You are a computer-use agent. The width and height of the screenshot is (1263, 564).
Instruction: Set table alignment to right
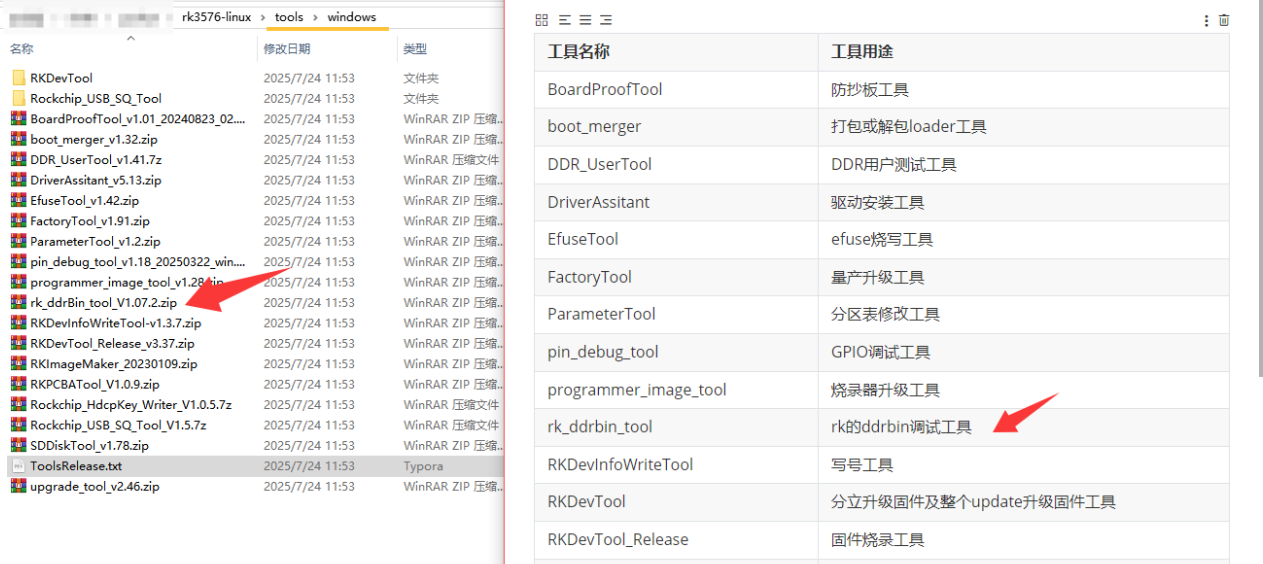[606, 20]
